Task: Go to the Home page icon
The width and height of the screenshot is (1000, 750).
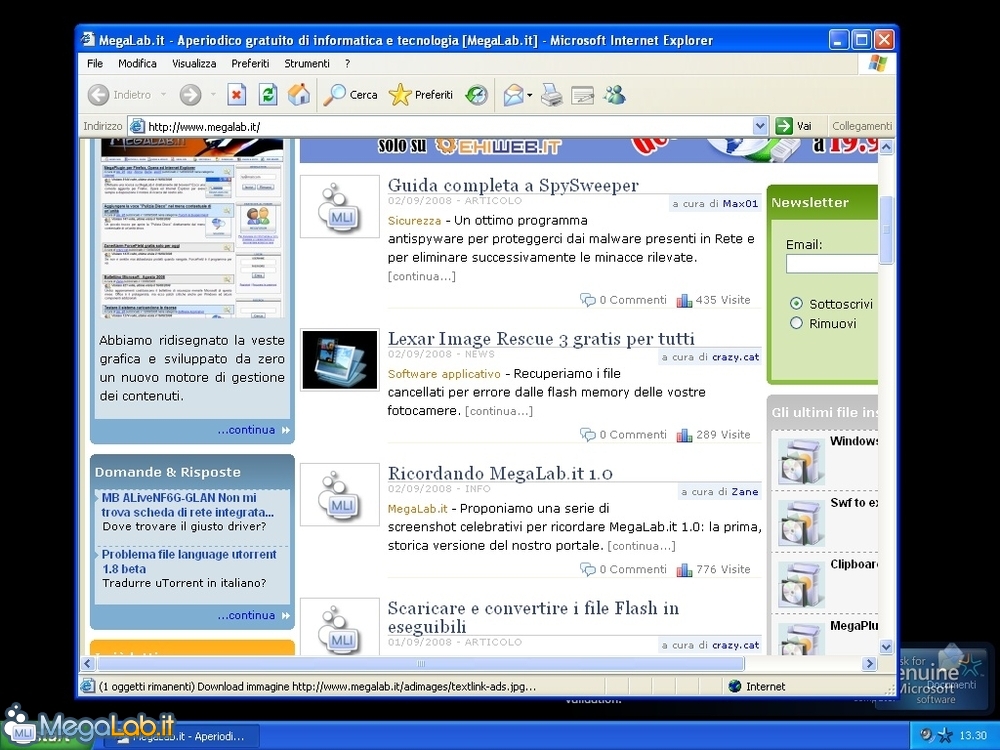Action: point(299,95)
